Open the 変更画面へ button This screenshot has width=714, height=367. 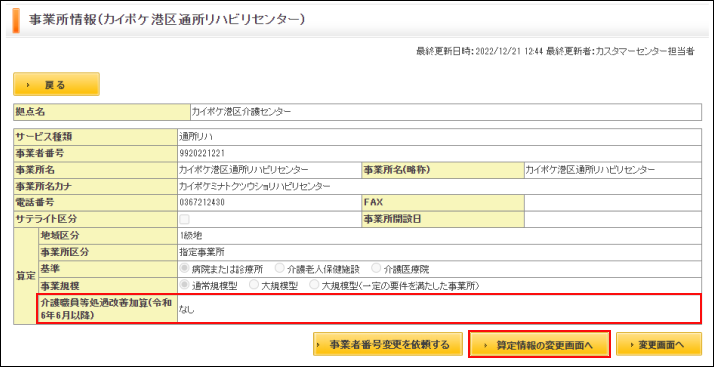(659, 344)
